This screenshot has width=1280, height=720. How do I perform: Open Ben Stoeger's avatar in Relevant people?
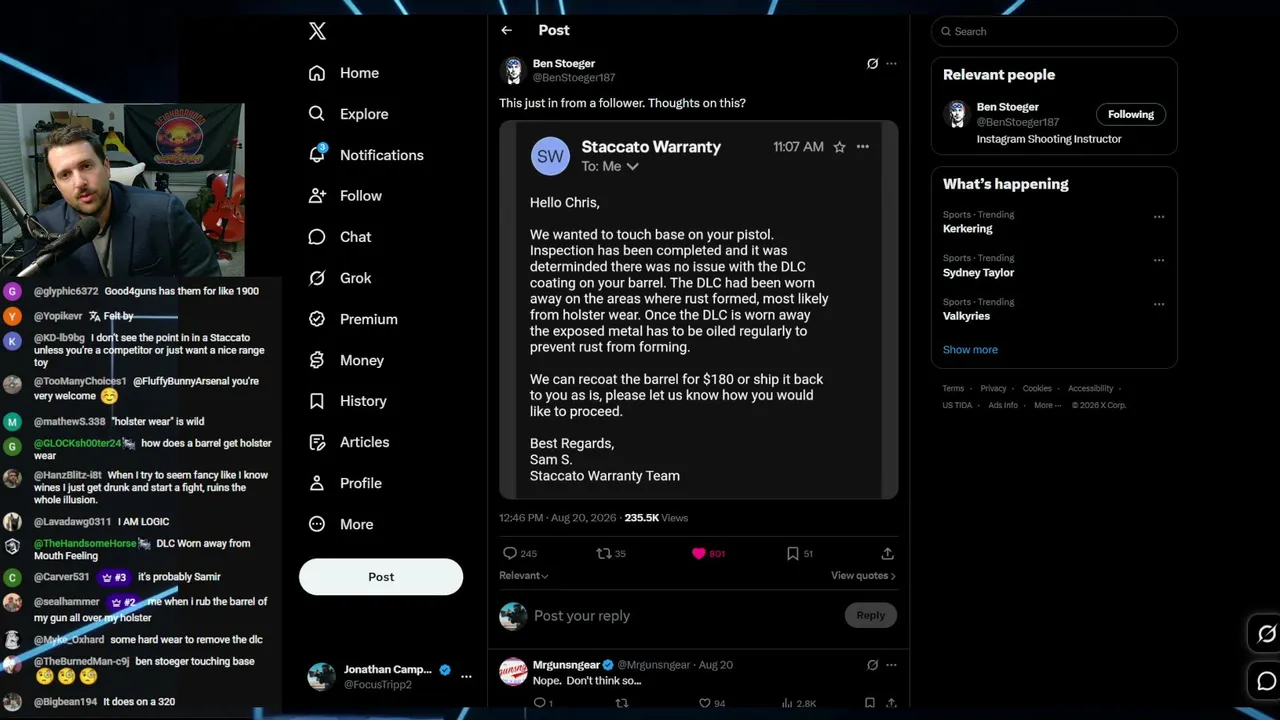[957, 114]
